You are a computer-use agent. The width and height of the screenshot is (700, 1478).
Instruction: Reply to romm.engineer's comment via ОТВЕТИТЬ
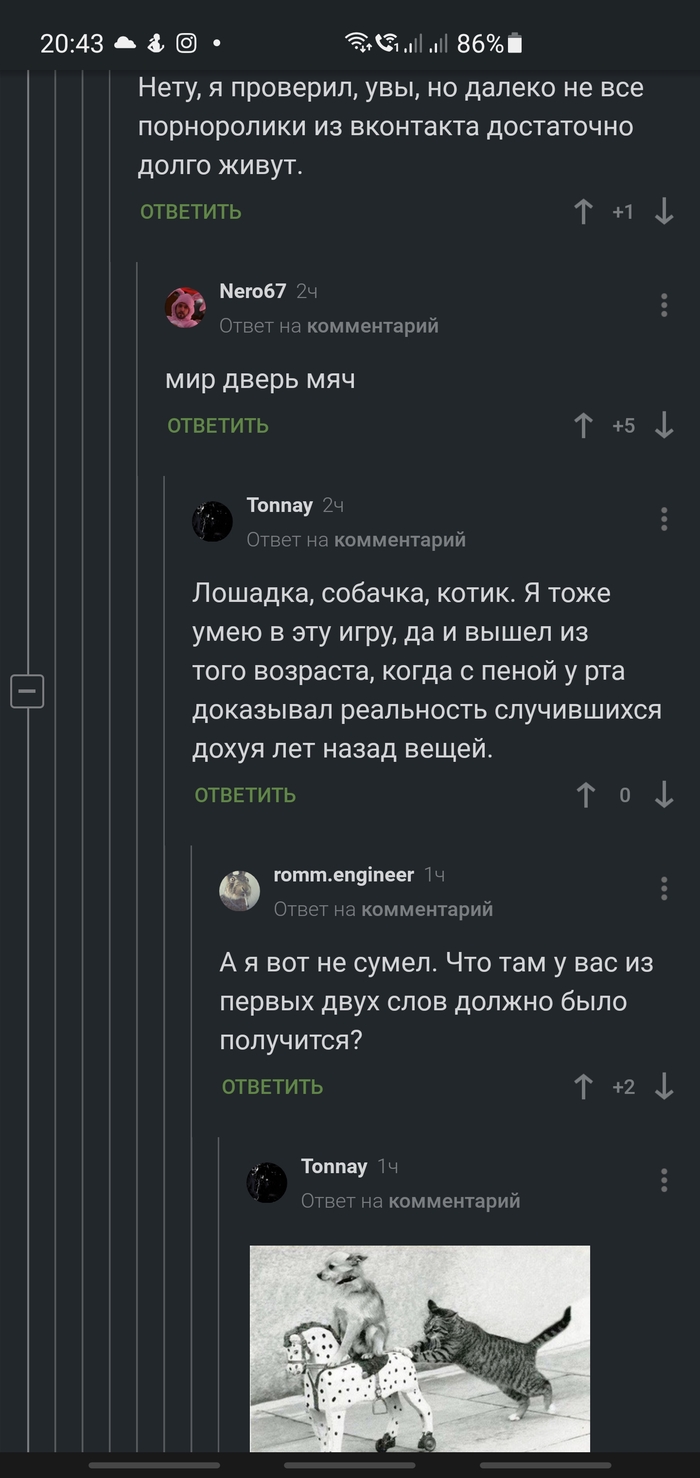pos(272,1087)
